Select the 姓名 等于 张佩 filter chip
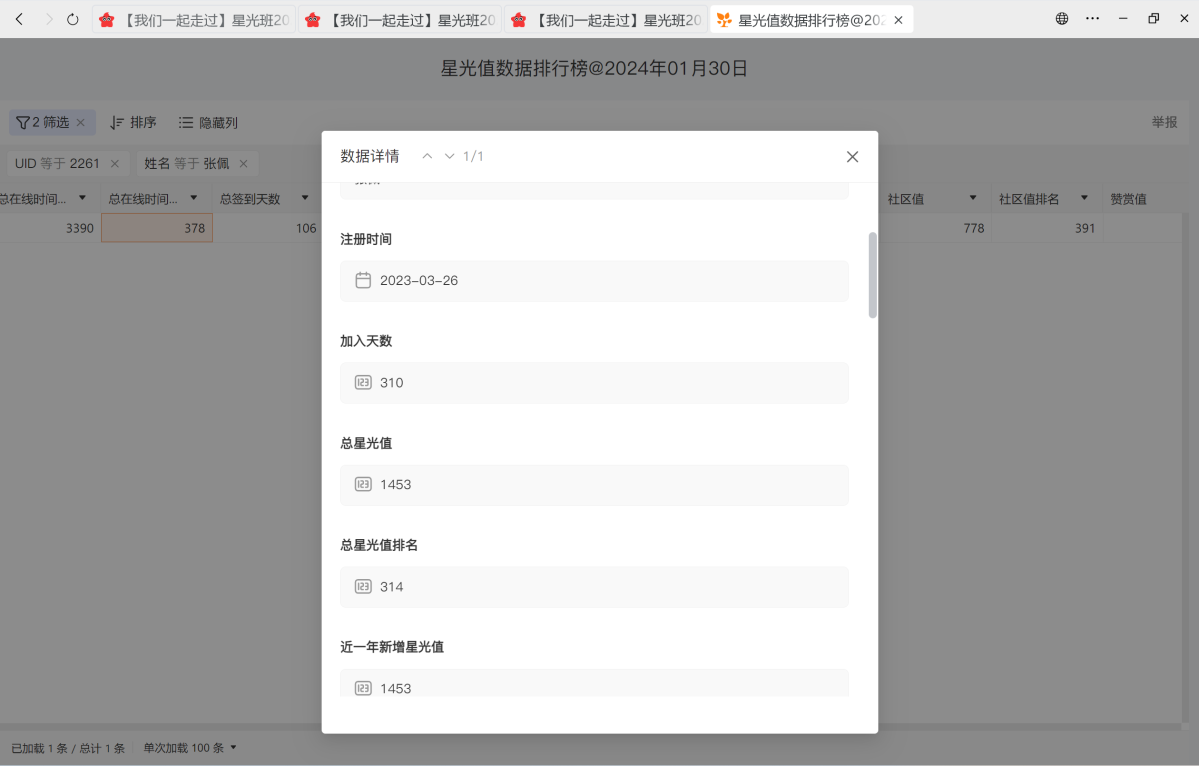Screen dimensions: 1199x766 click(x=196, y=164)
